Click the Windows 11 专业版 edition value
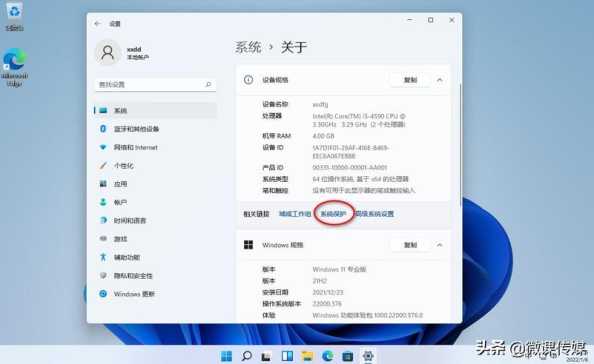 pyautogui.click(x=339, y=269)
